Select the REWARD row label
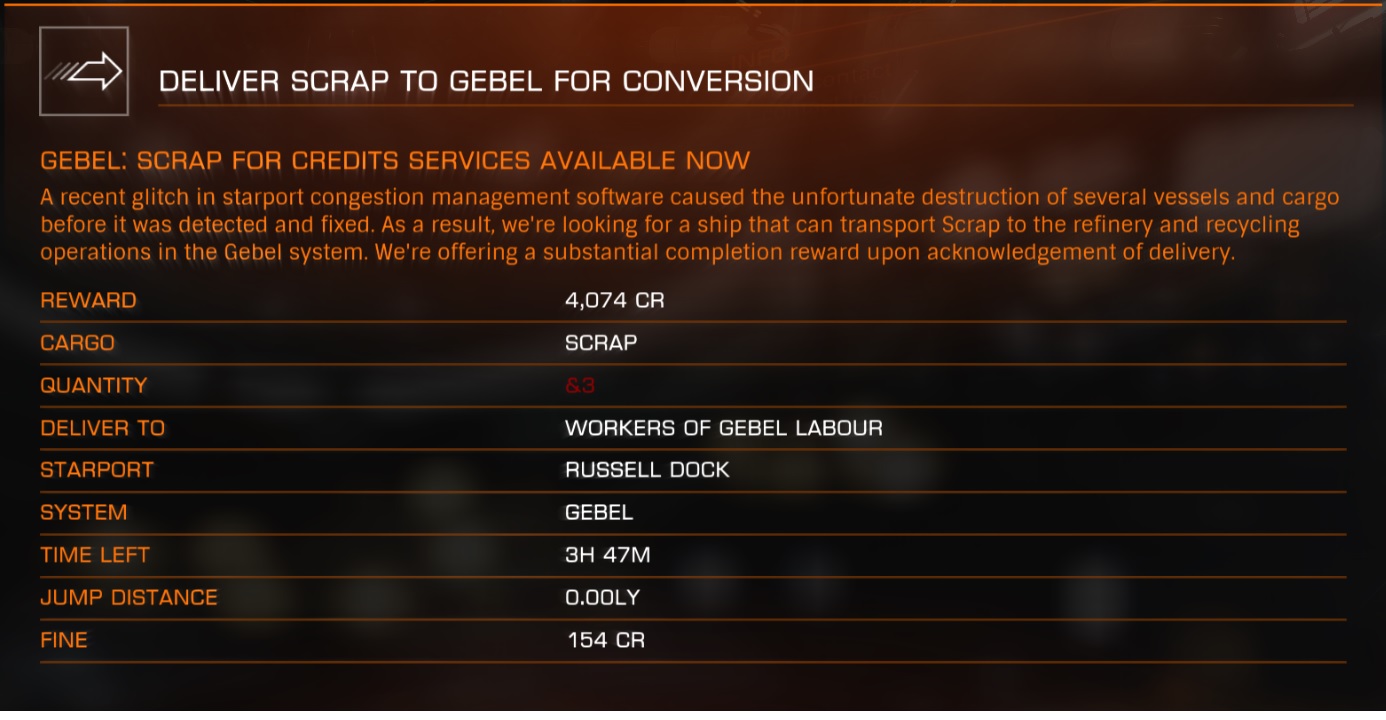This screenshot has height=720, width=1386. coord(88,300)
